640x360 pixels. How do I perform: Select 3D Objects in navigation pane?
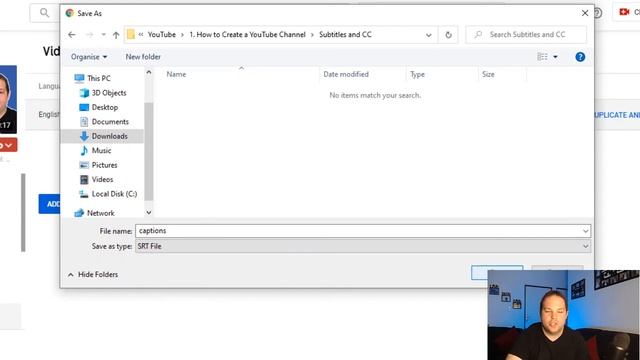[109, 93]
